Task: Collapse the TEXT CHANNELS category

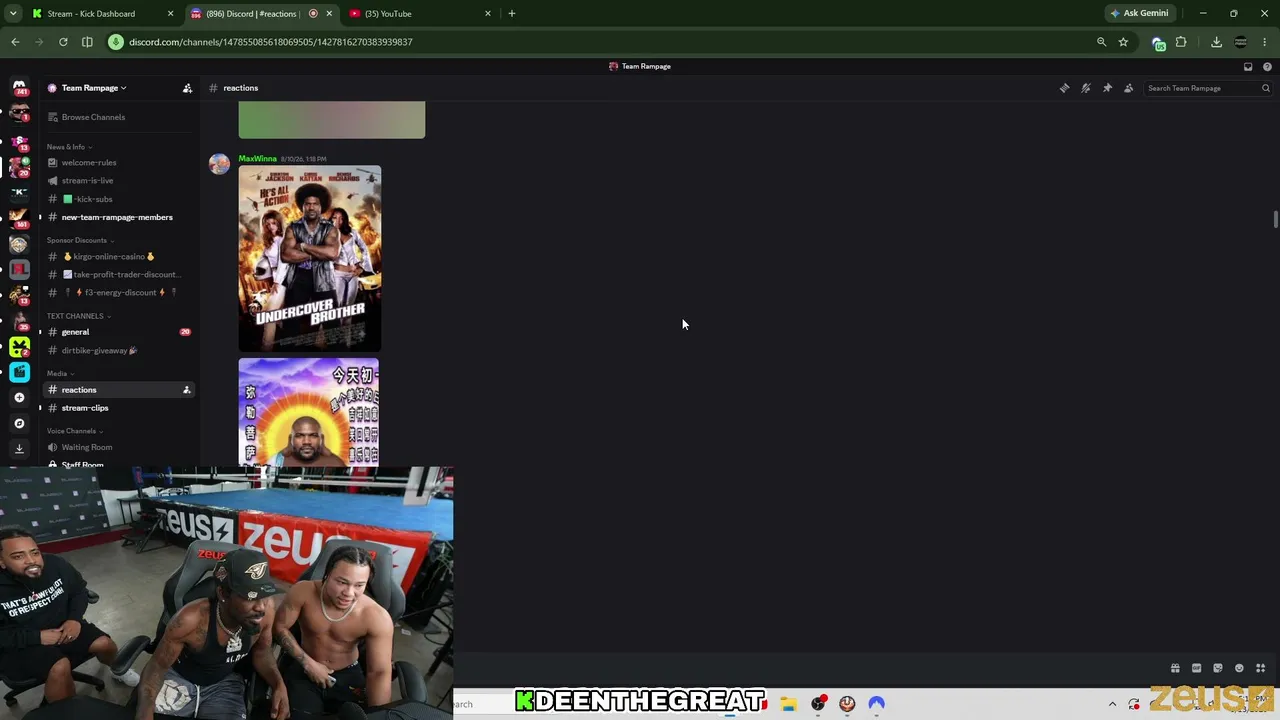Action: [x=78, y=316]
